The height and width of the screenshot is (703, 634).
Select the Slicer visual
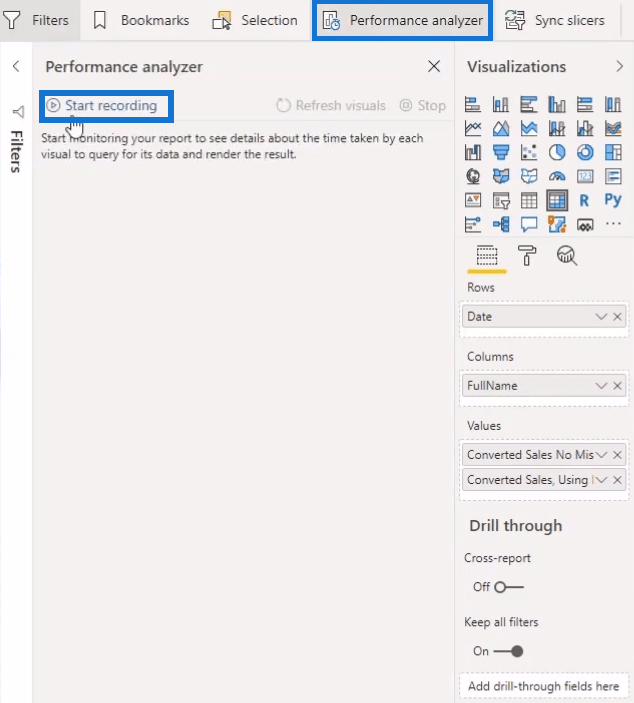tap(500, 200)
